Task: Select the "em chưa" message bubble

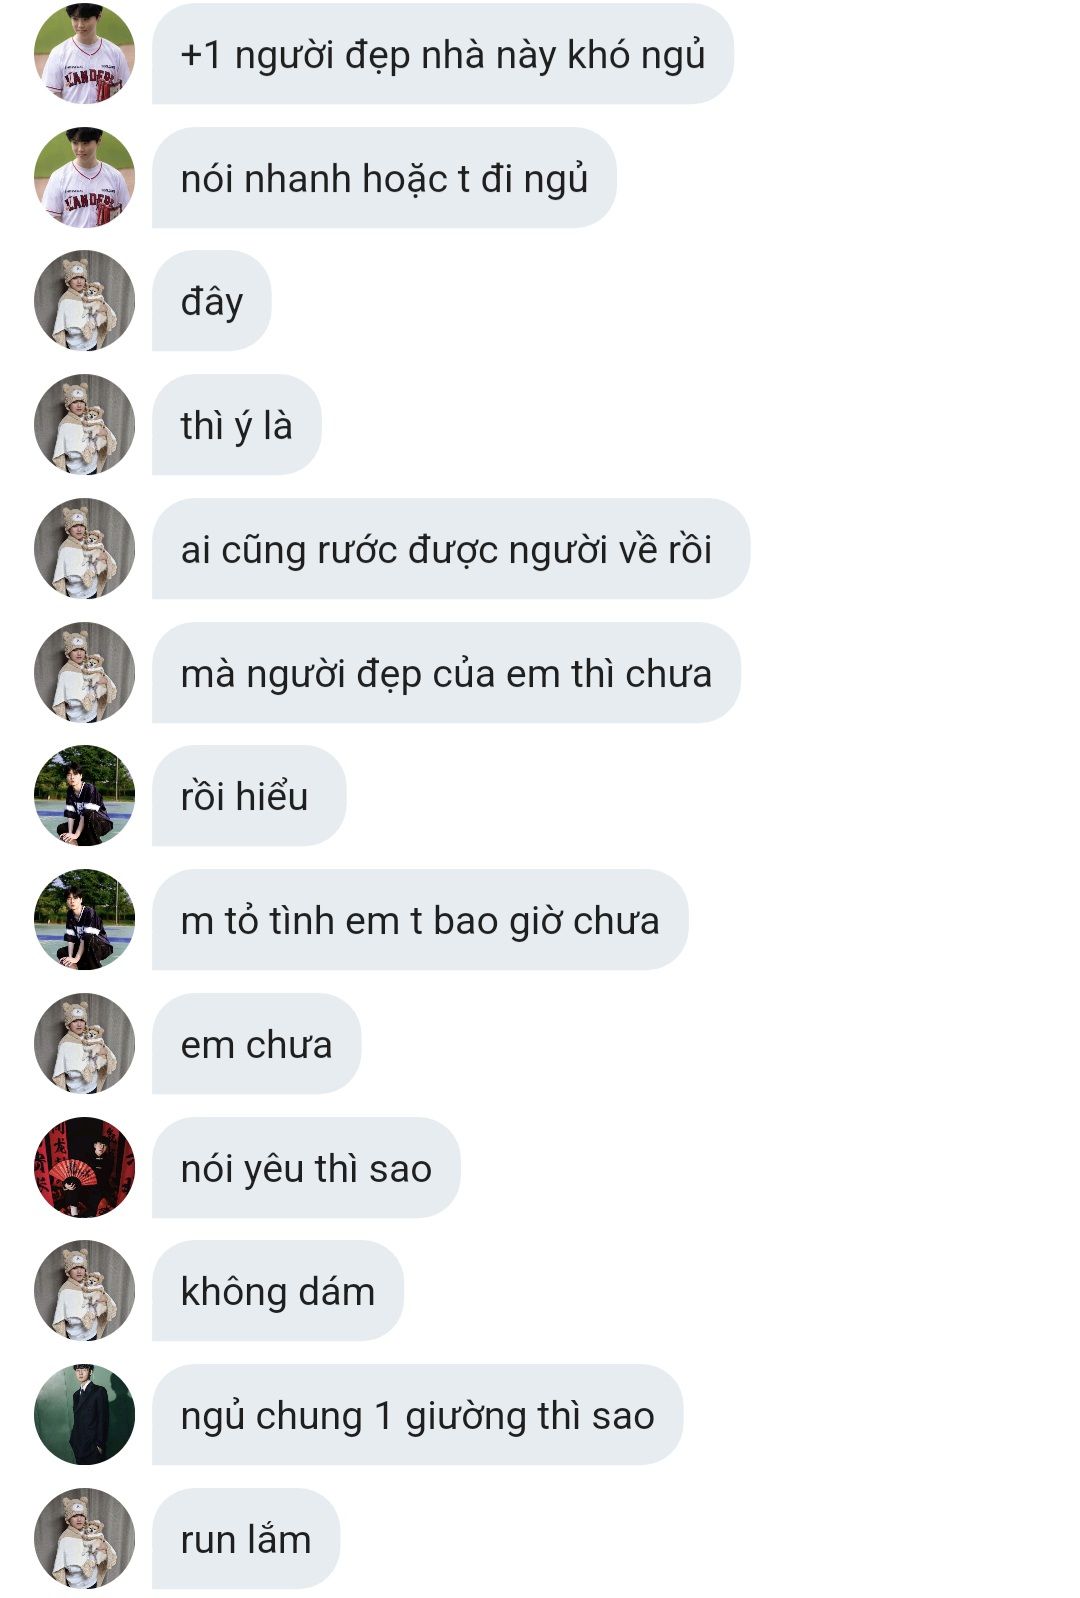Action: pyautogui.click(x=256, y=1044)
